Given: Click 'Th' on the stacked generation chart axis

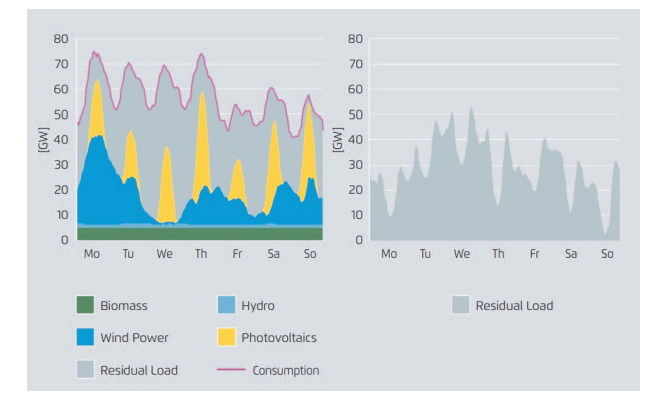Looking at the screenshot, I should pos(201,254).
